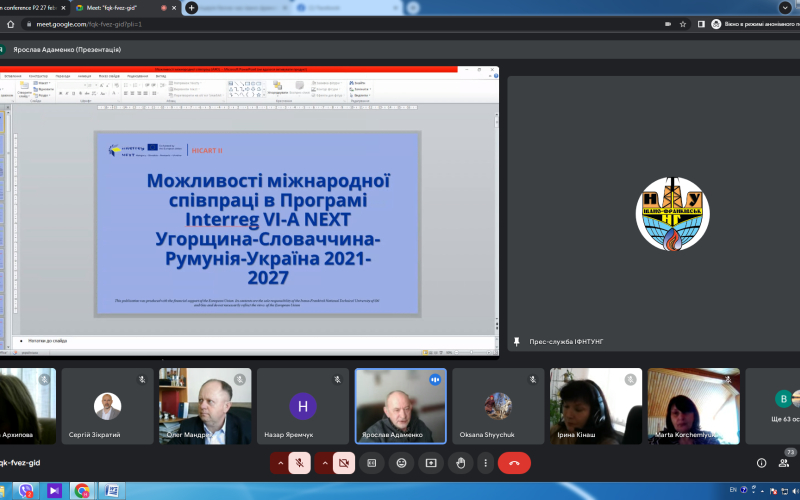Click the volume icon in system tray
Screen dimensions: 800x500
click(796, 491)
